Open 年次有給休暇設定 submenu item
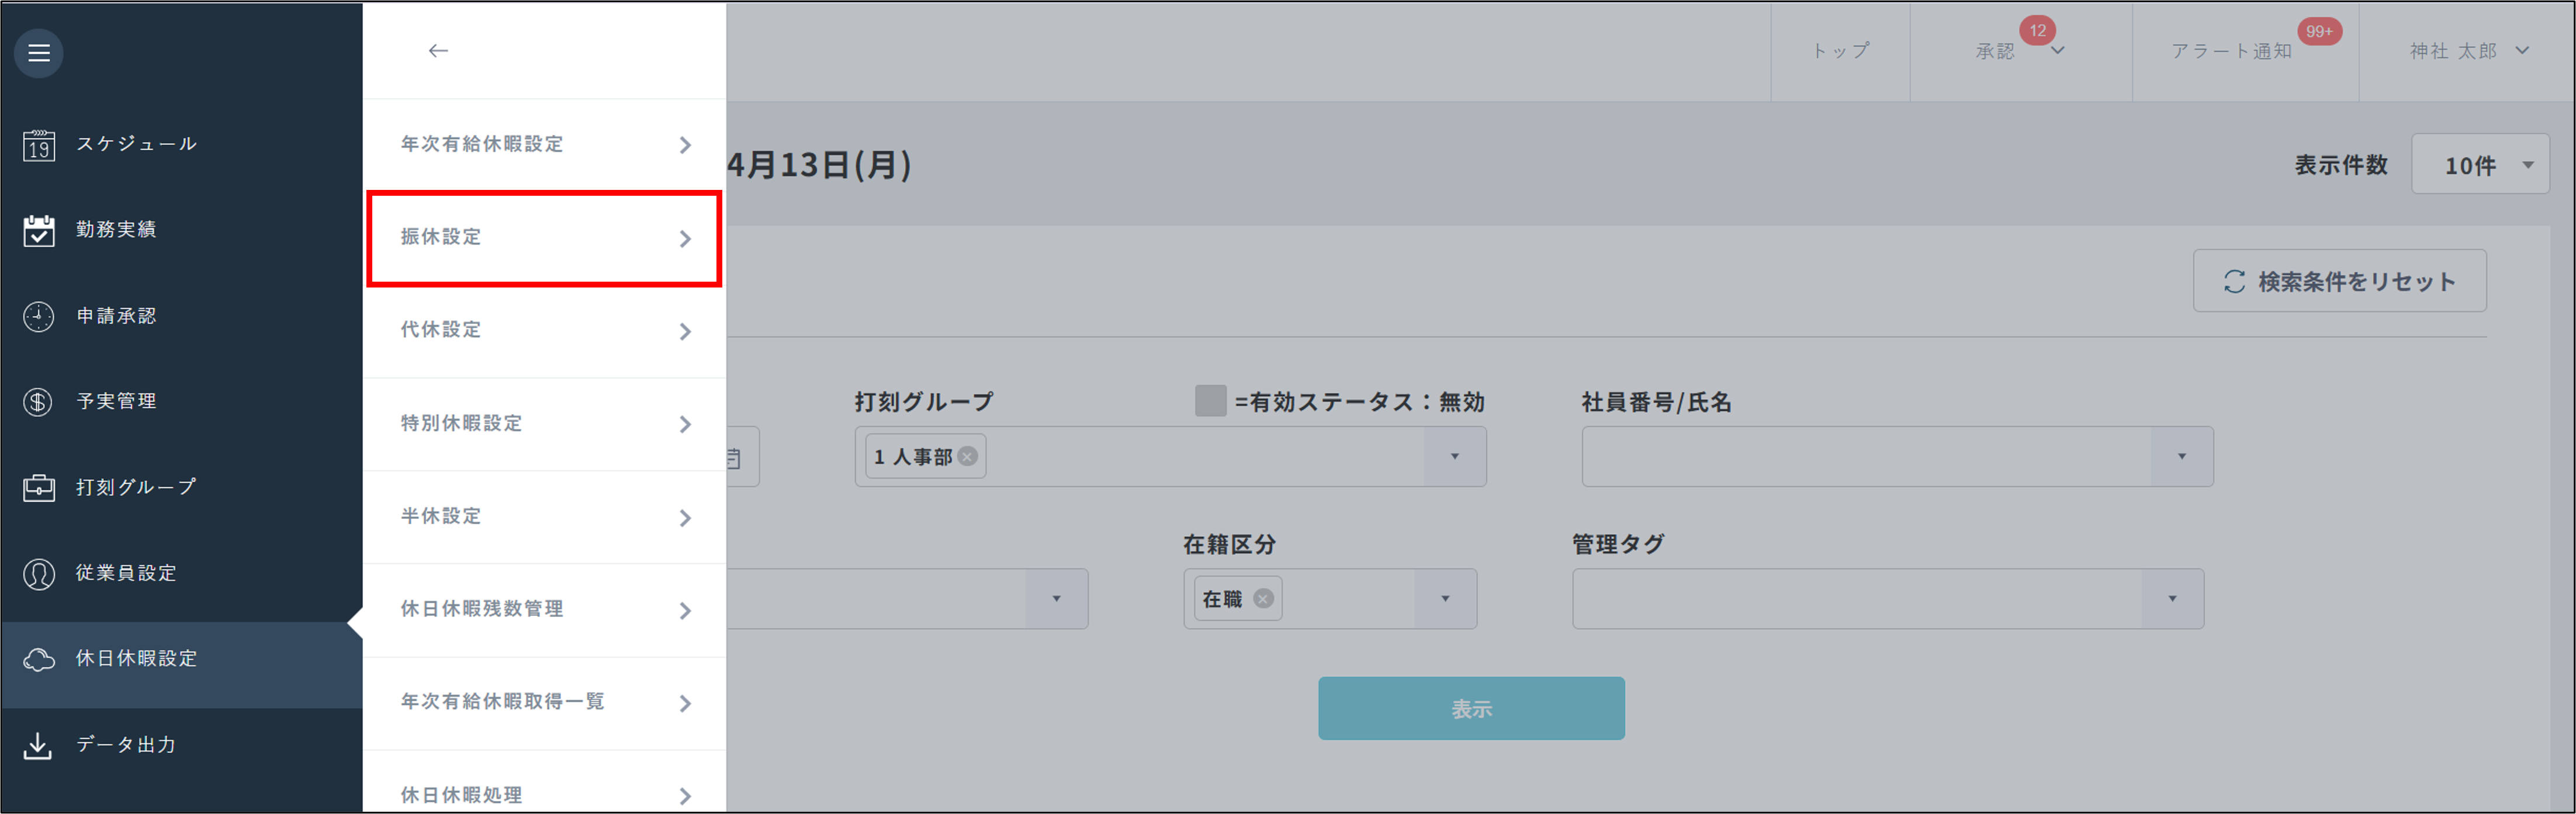Image resolution: width=2576 pixels, height=814 pixels. (x=544, y=145)
